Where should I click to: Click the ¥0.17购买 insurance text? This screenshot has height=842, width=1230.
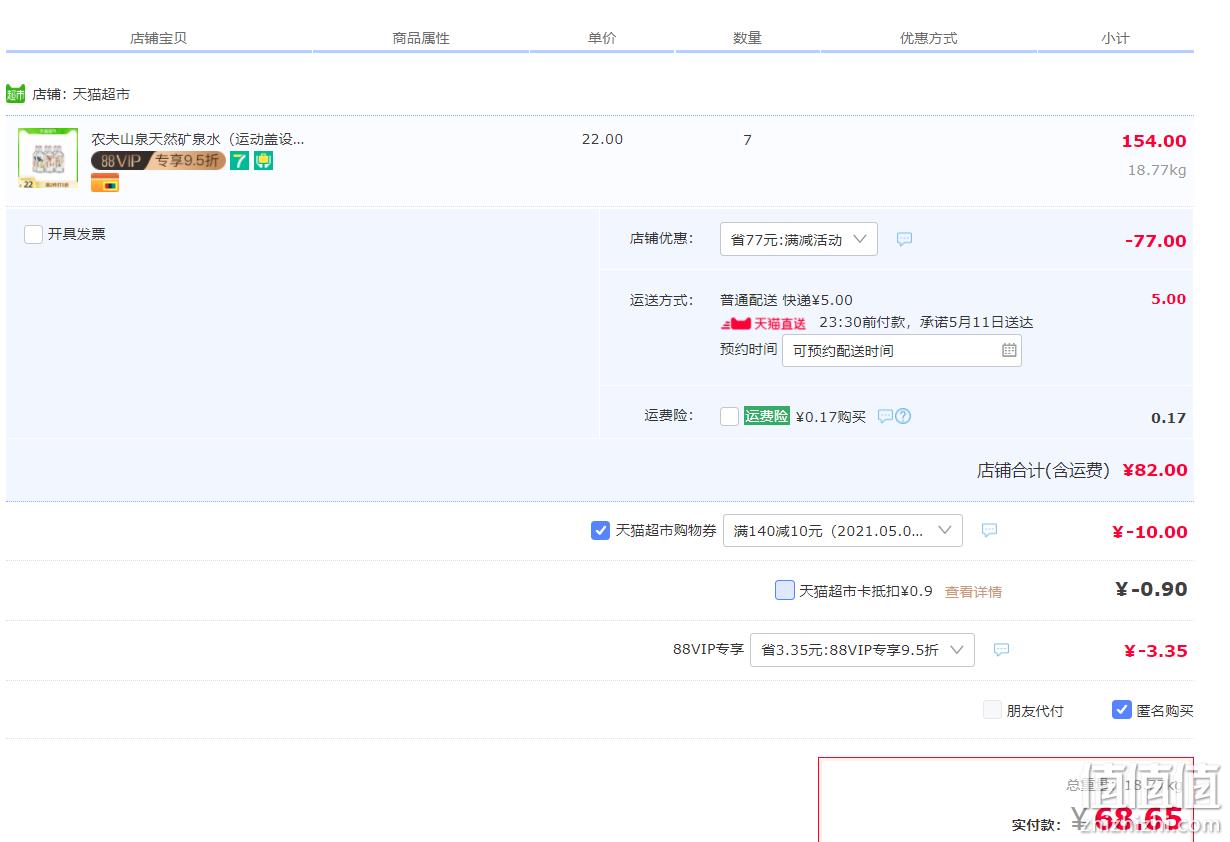tap(830, 417)
